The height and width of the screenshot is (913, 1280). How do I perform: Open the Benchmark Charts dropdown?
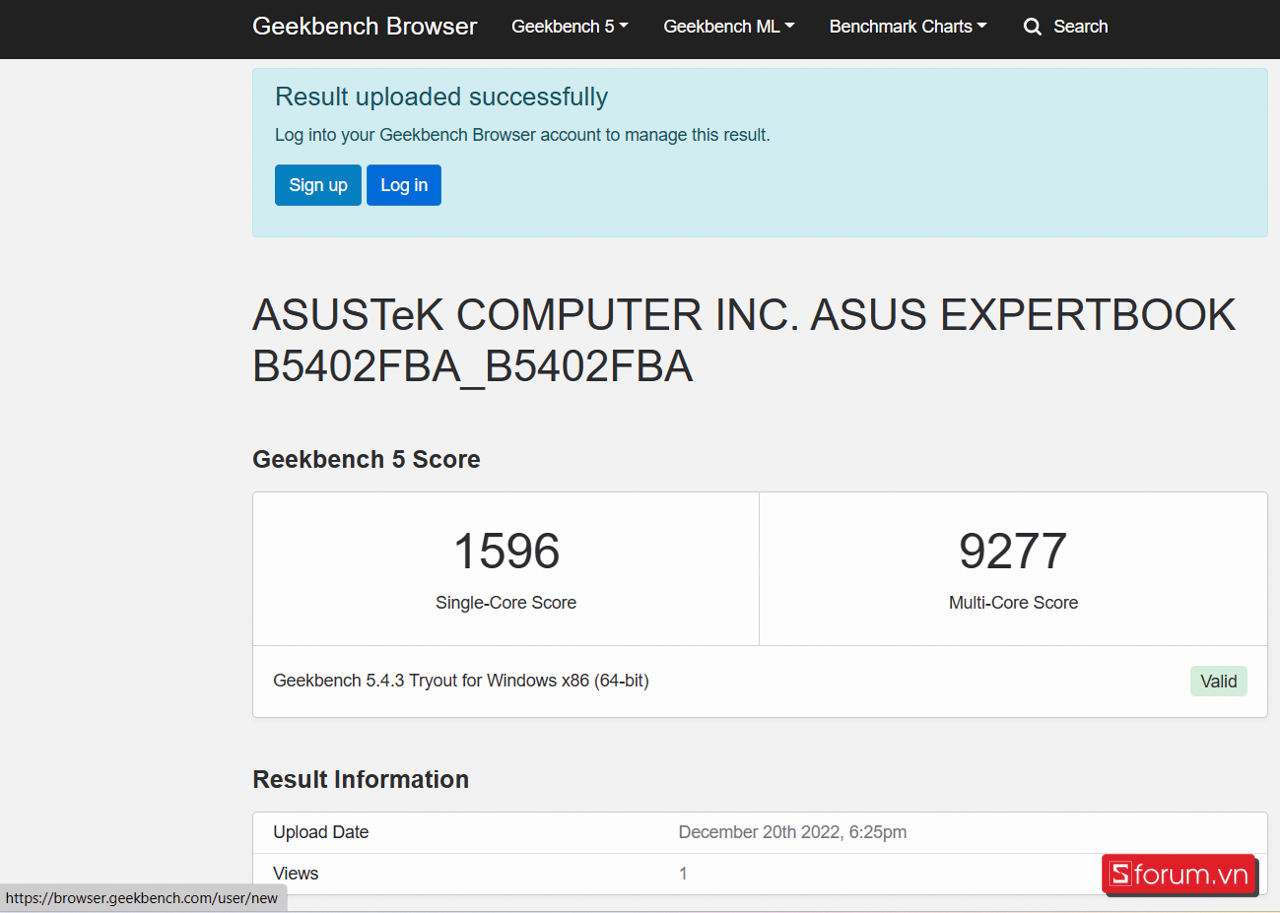908,27
